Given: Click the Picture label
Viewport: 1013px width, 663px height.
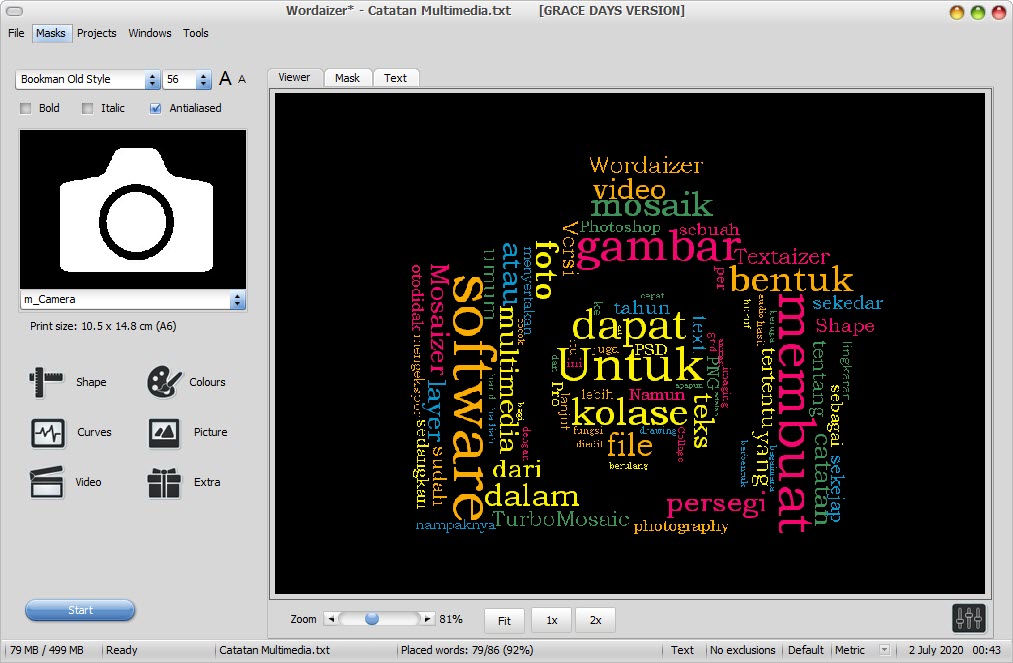Looking at the screenshot, I should [211, 432].
